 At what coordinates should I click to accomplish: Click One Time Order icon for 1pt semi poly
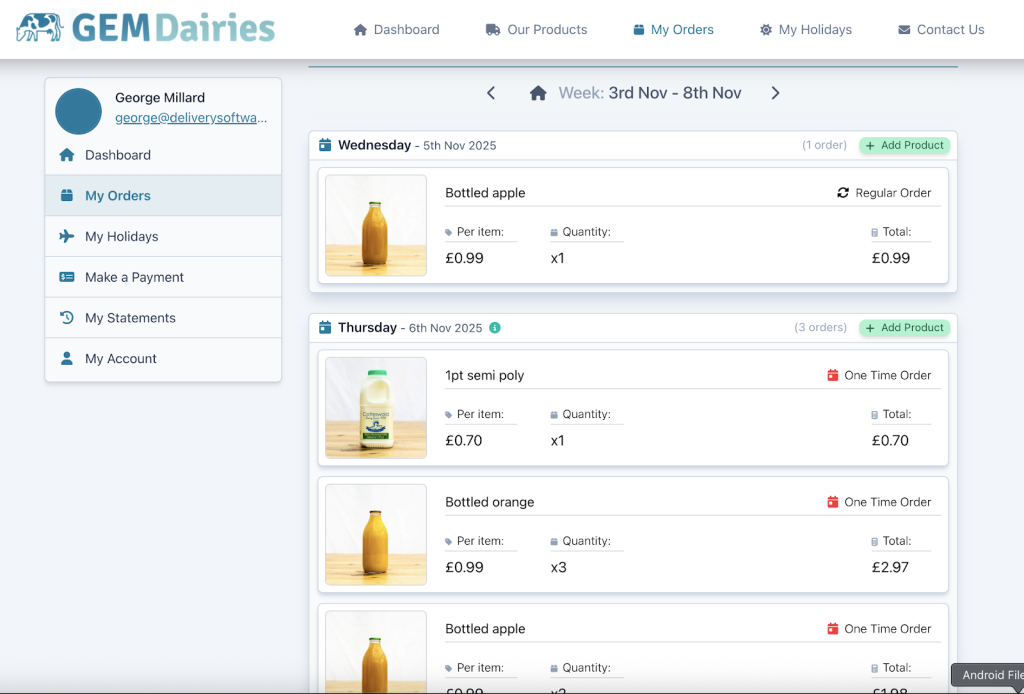pyautogui.click(x=832, y=376)
